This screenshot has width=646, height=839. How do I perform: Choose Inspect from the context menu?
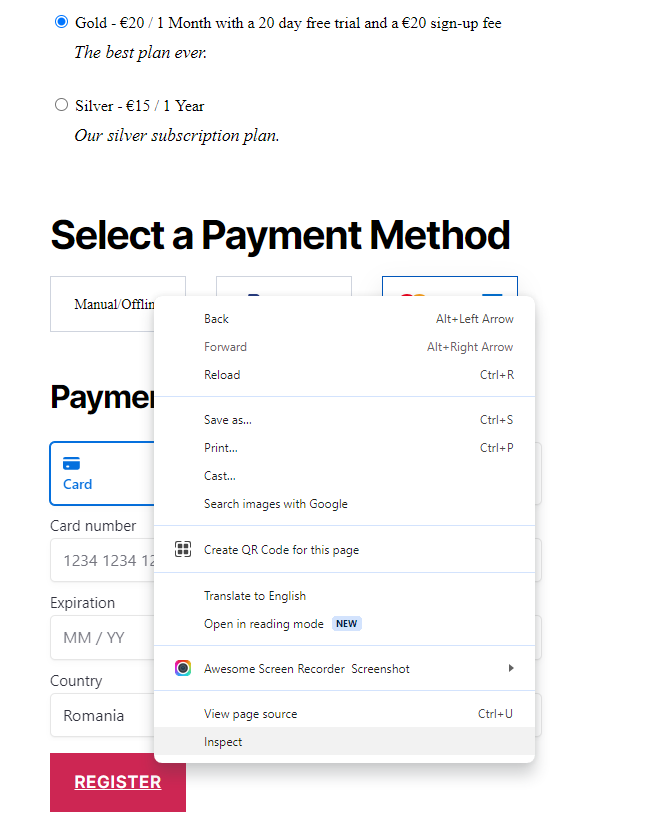(222, 741)
